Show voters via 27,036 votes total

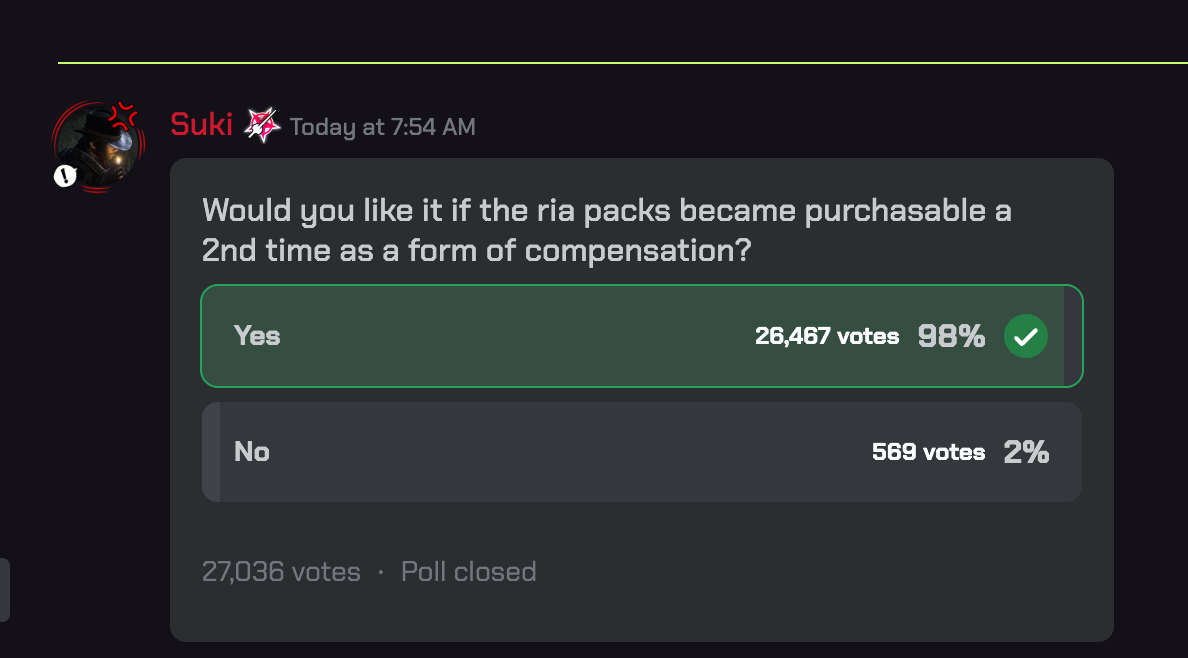point(281,572)
